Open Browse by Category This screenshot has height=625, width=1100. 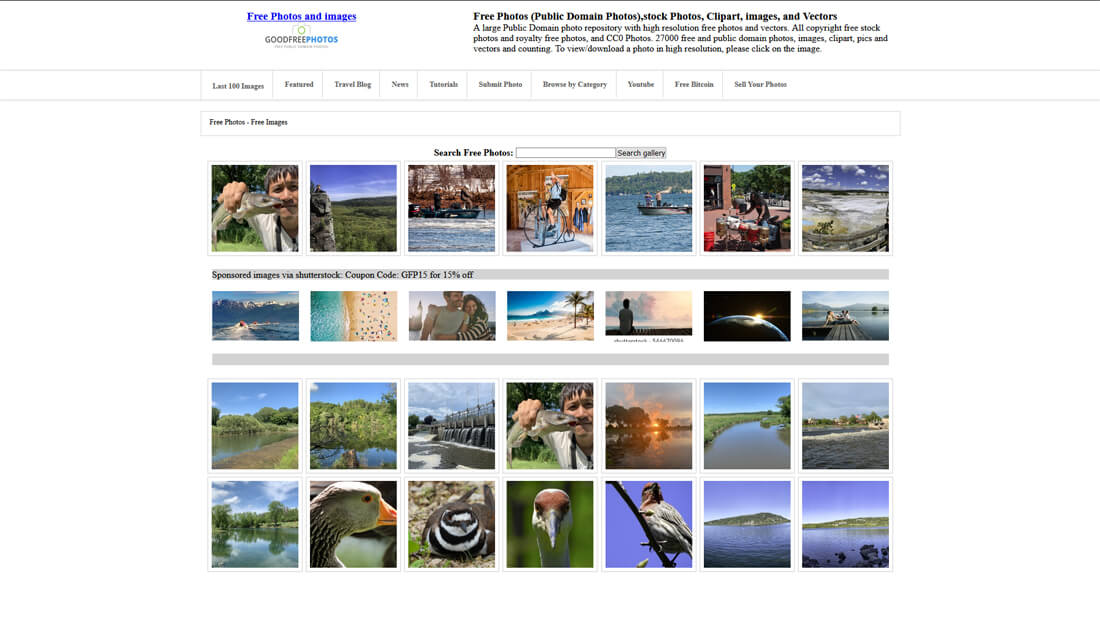point(574,84)
